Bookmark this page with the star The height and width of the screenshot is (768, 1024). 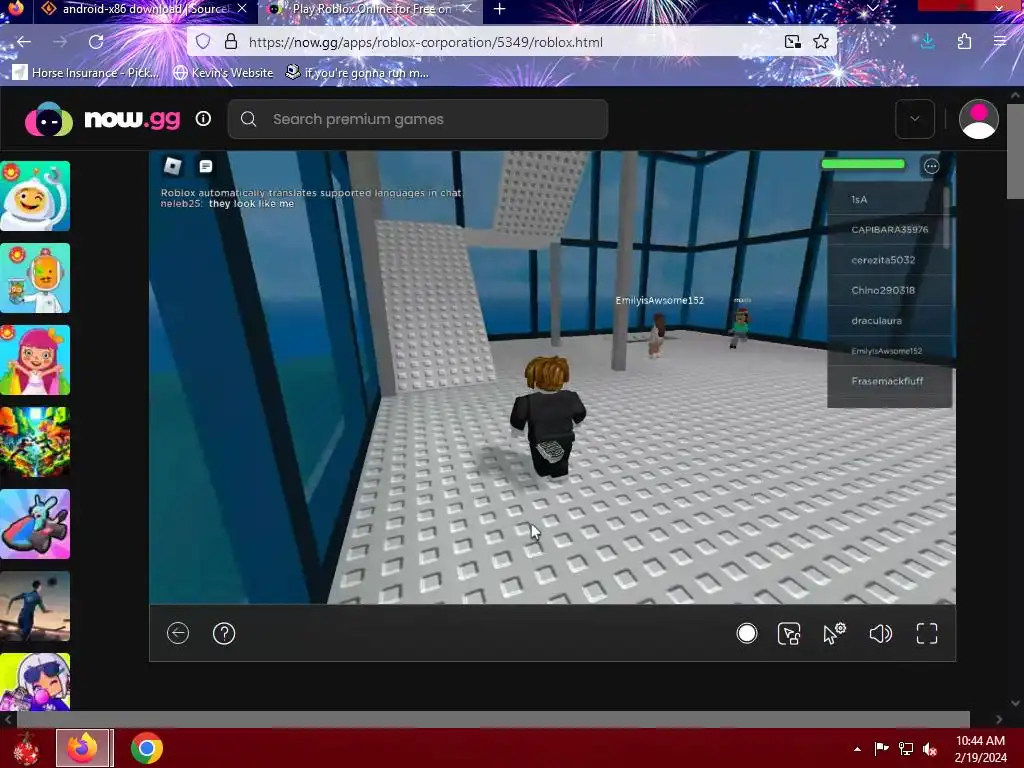821,42
